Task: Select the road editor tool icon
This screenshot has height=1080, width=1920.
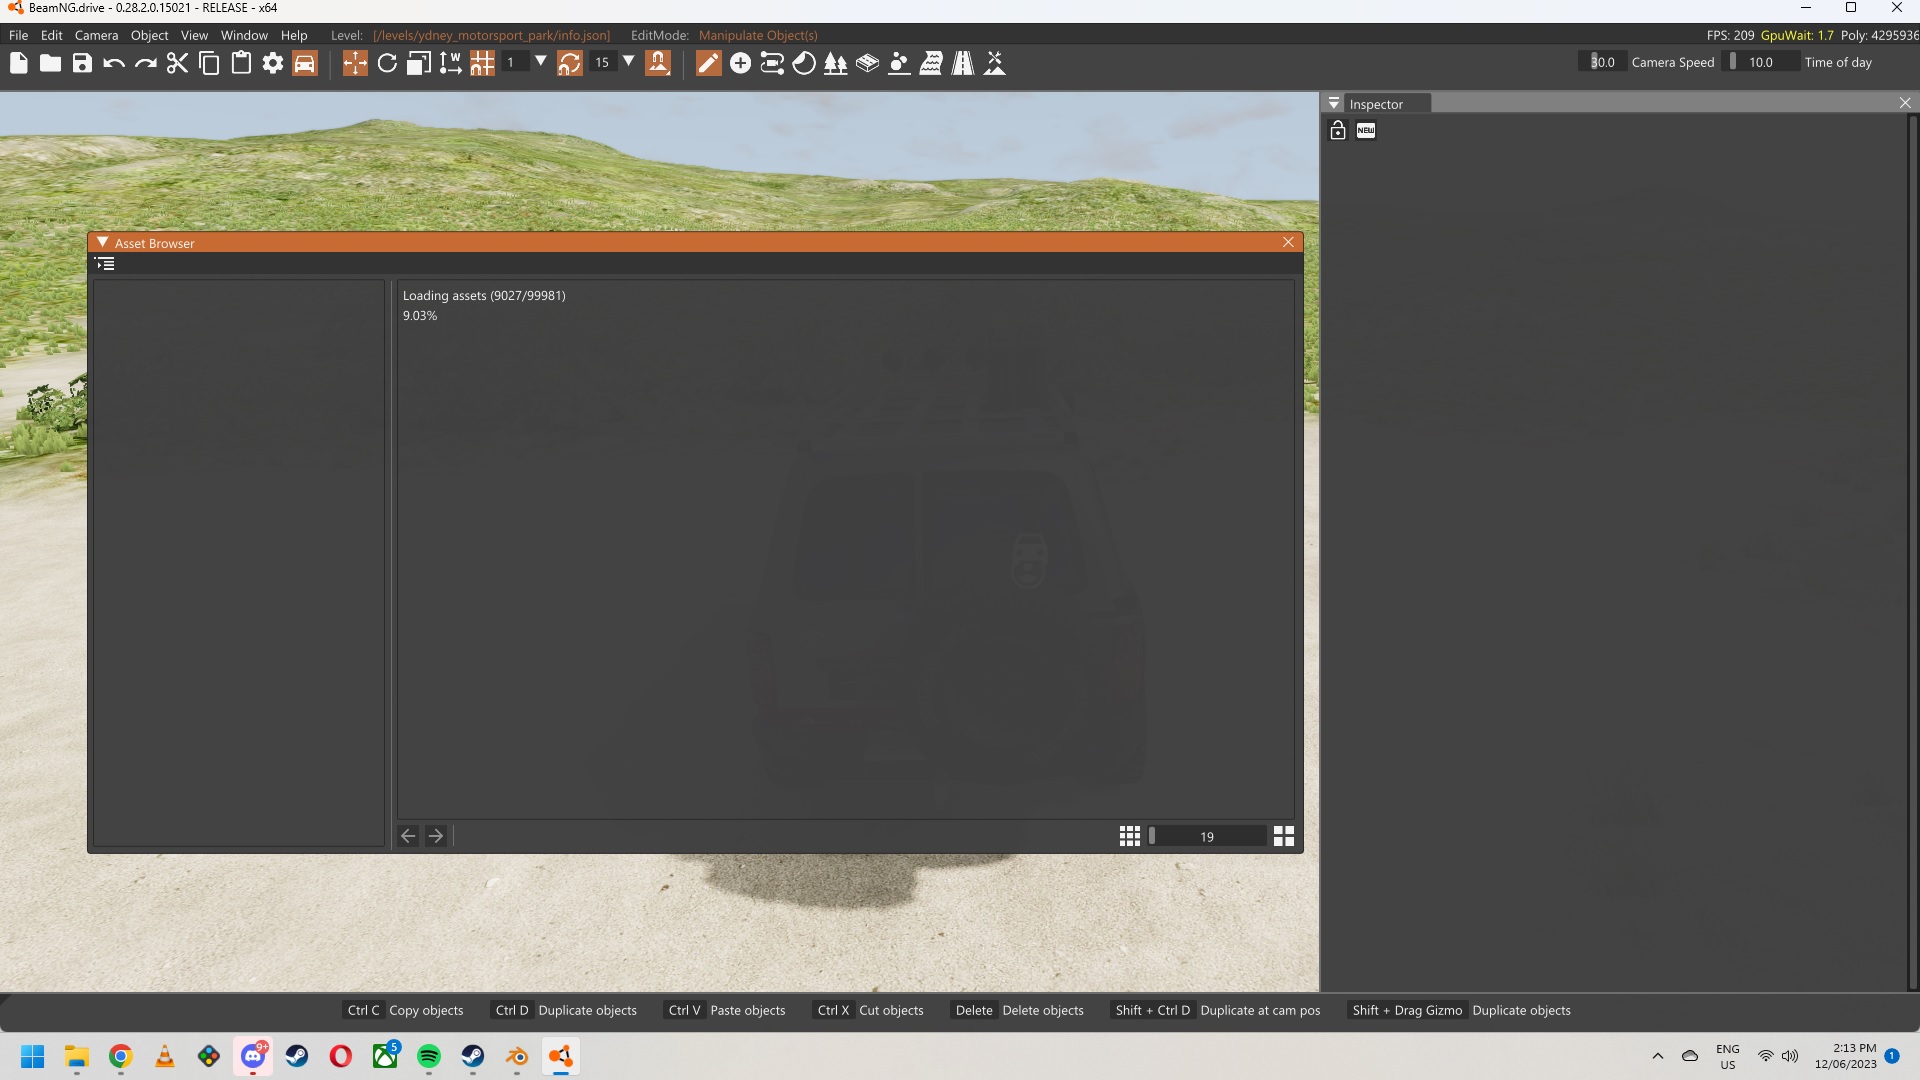Action: pos(963,63)
